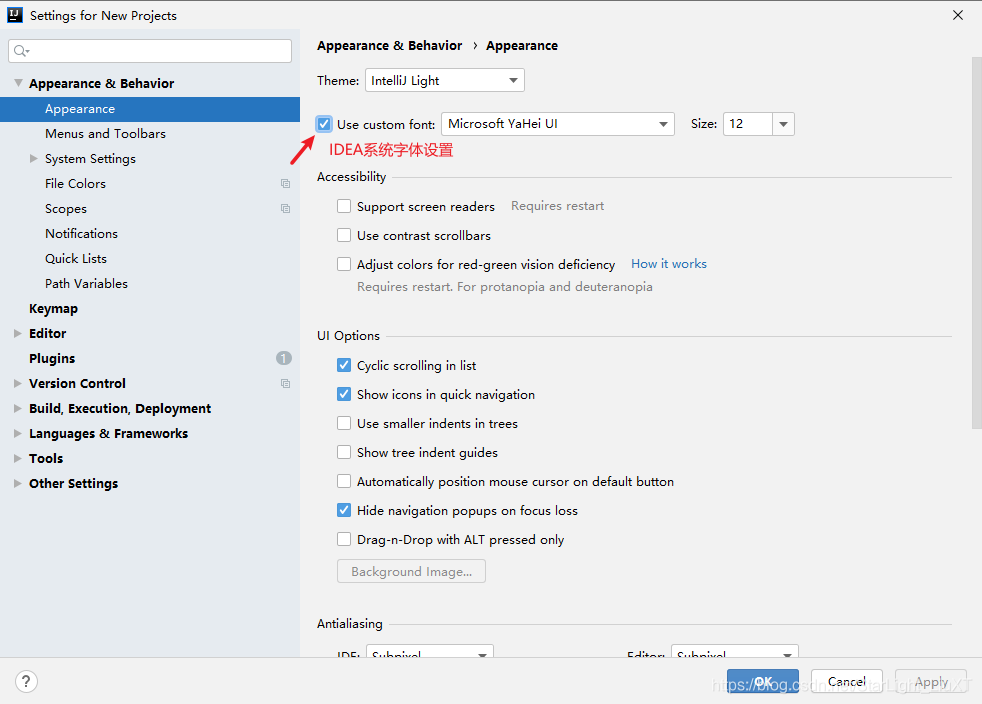Enable Show tree indent guides
The image size is (982, 704).
tap(344, 452)
